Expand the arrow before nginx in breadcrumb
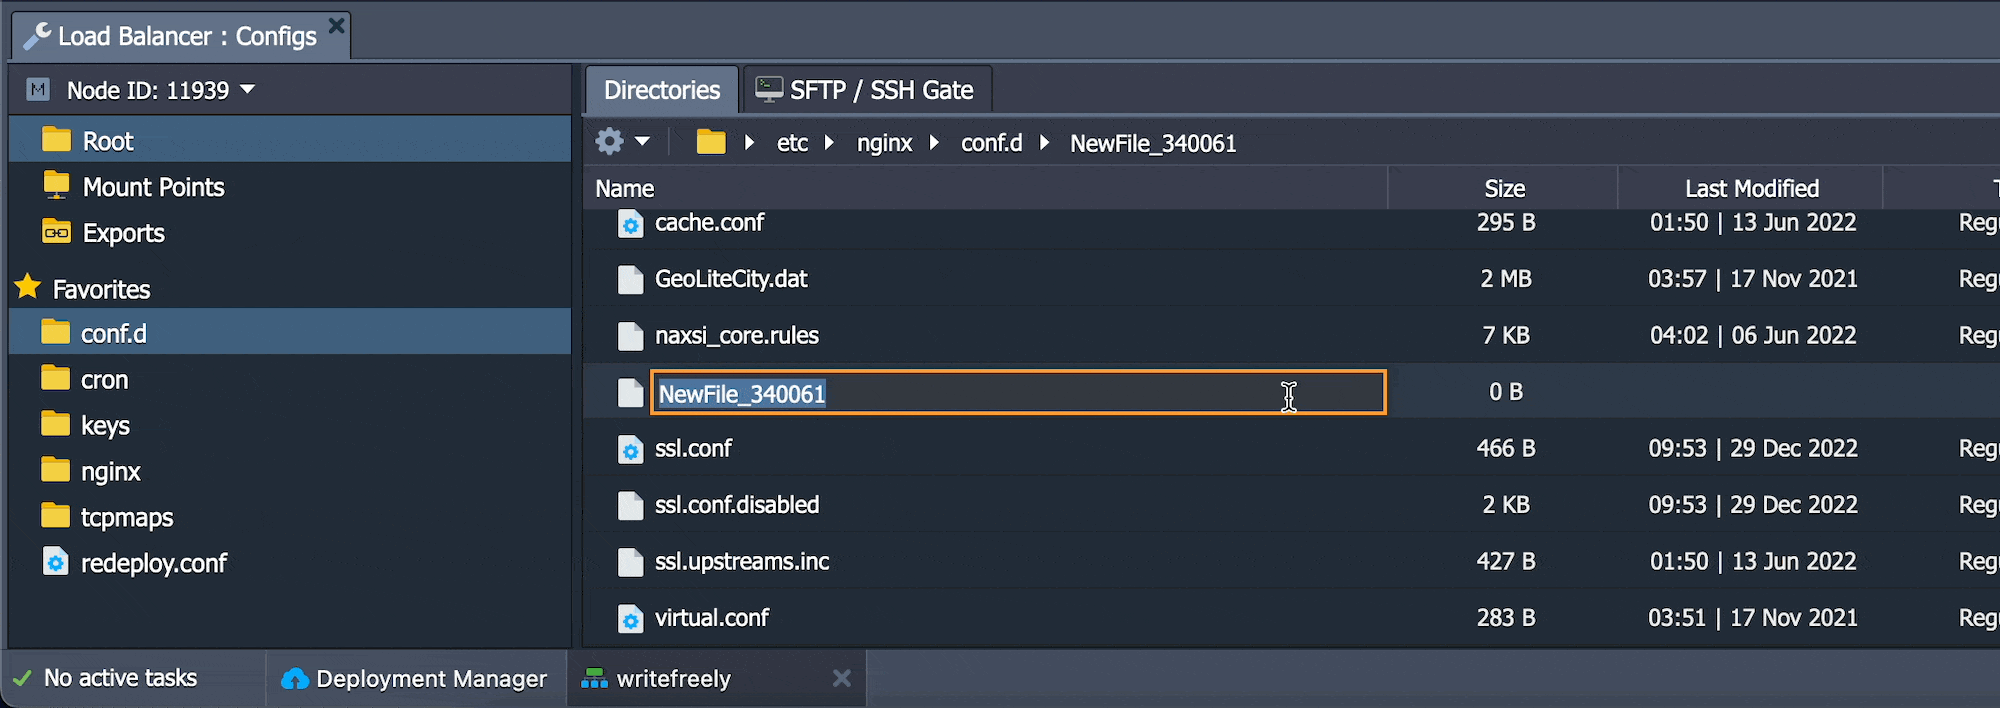This screenshot has height=708, width=2000. click(829, 142)
